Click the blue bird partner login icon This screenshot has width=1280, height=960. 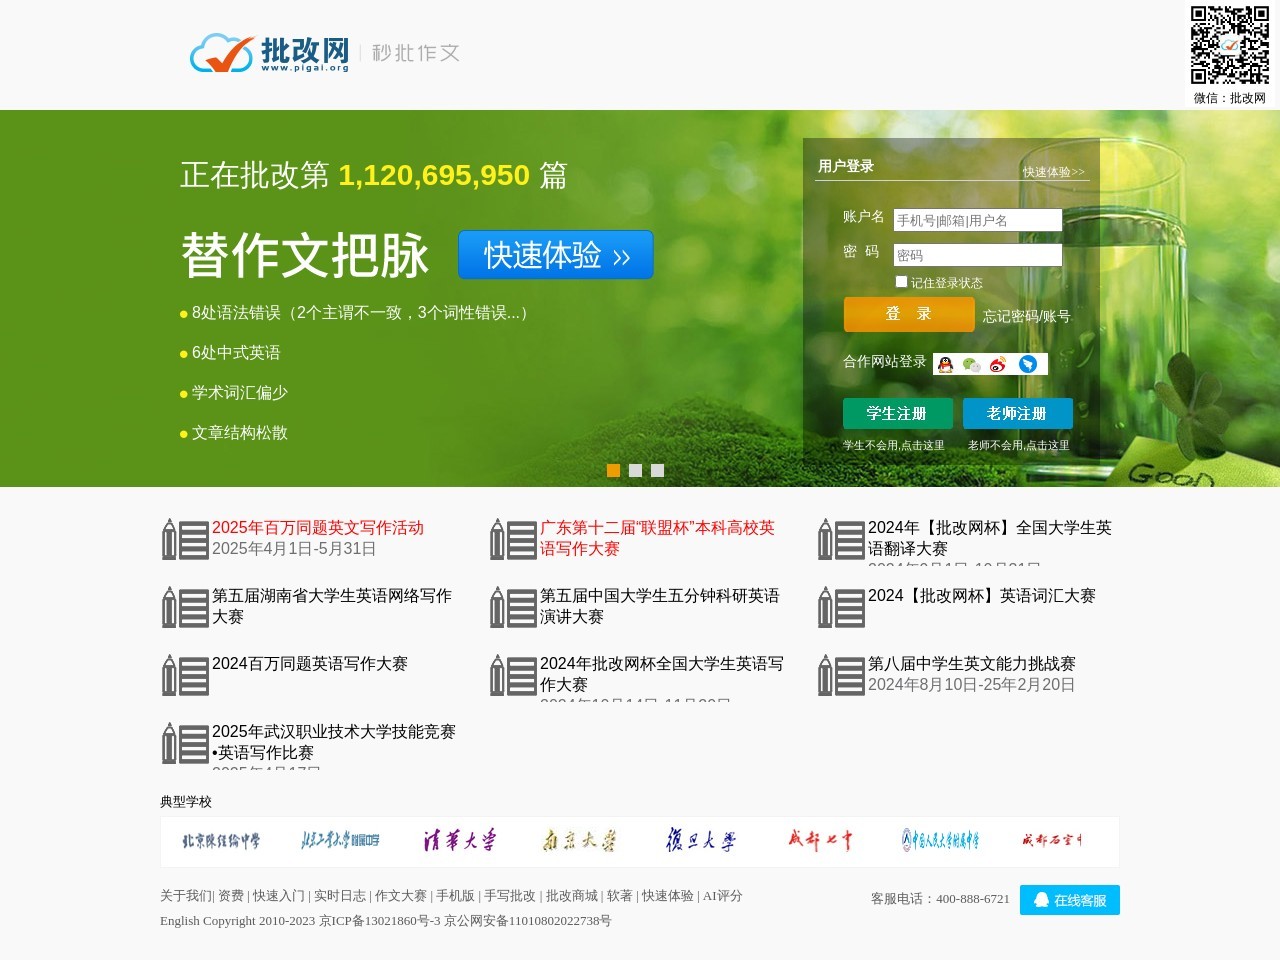[1026, 363]
